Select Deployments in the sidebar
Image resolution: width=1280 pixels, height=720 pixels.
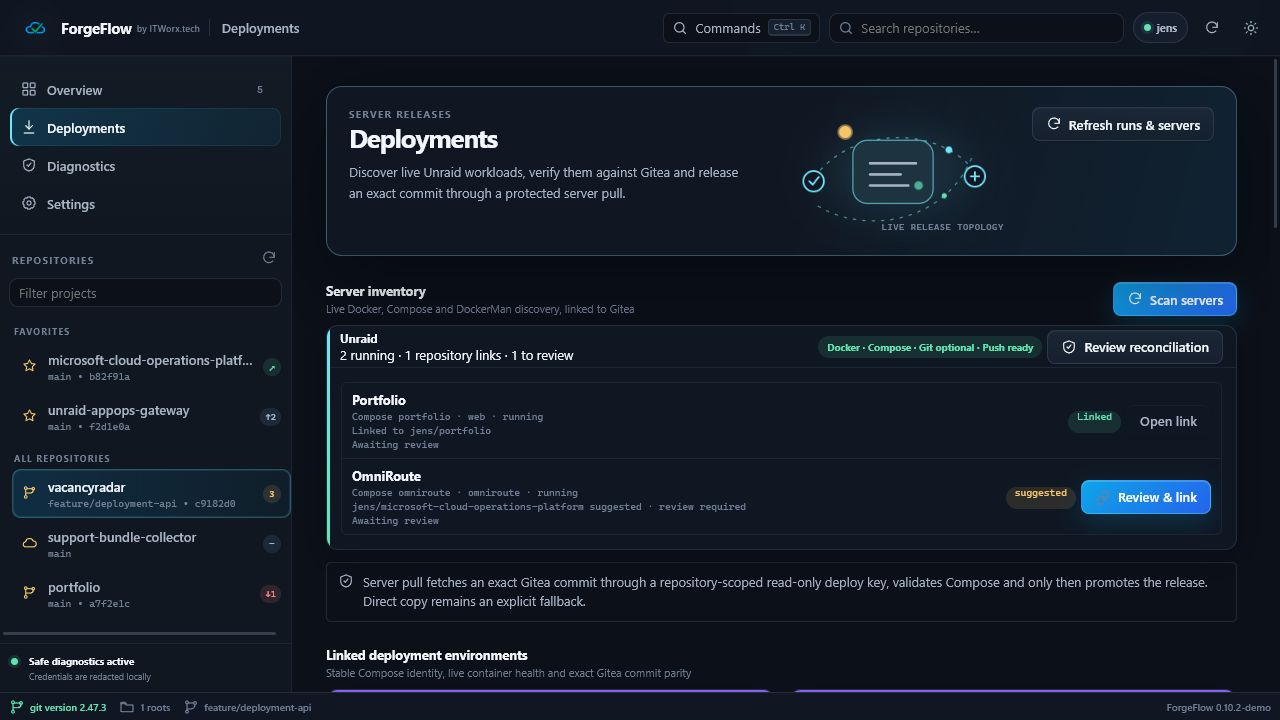click(145, 128)
